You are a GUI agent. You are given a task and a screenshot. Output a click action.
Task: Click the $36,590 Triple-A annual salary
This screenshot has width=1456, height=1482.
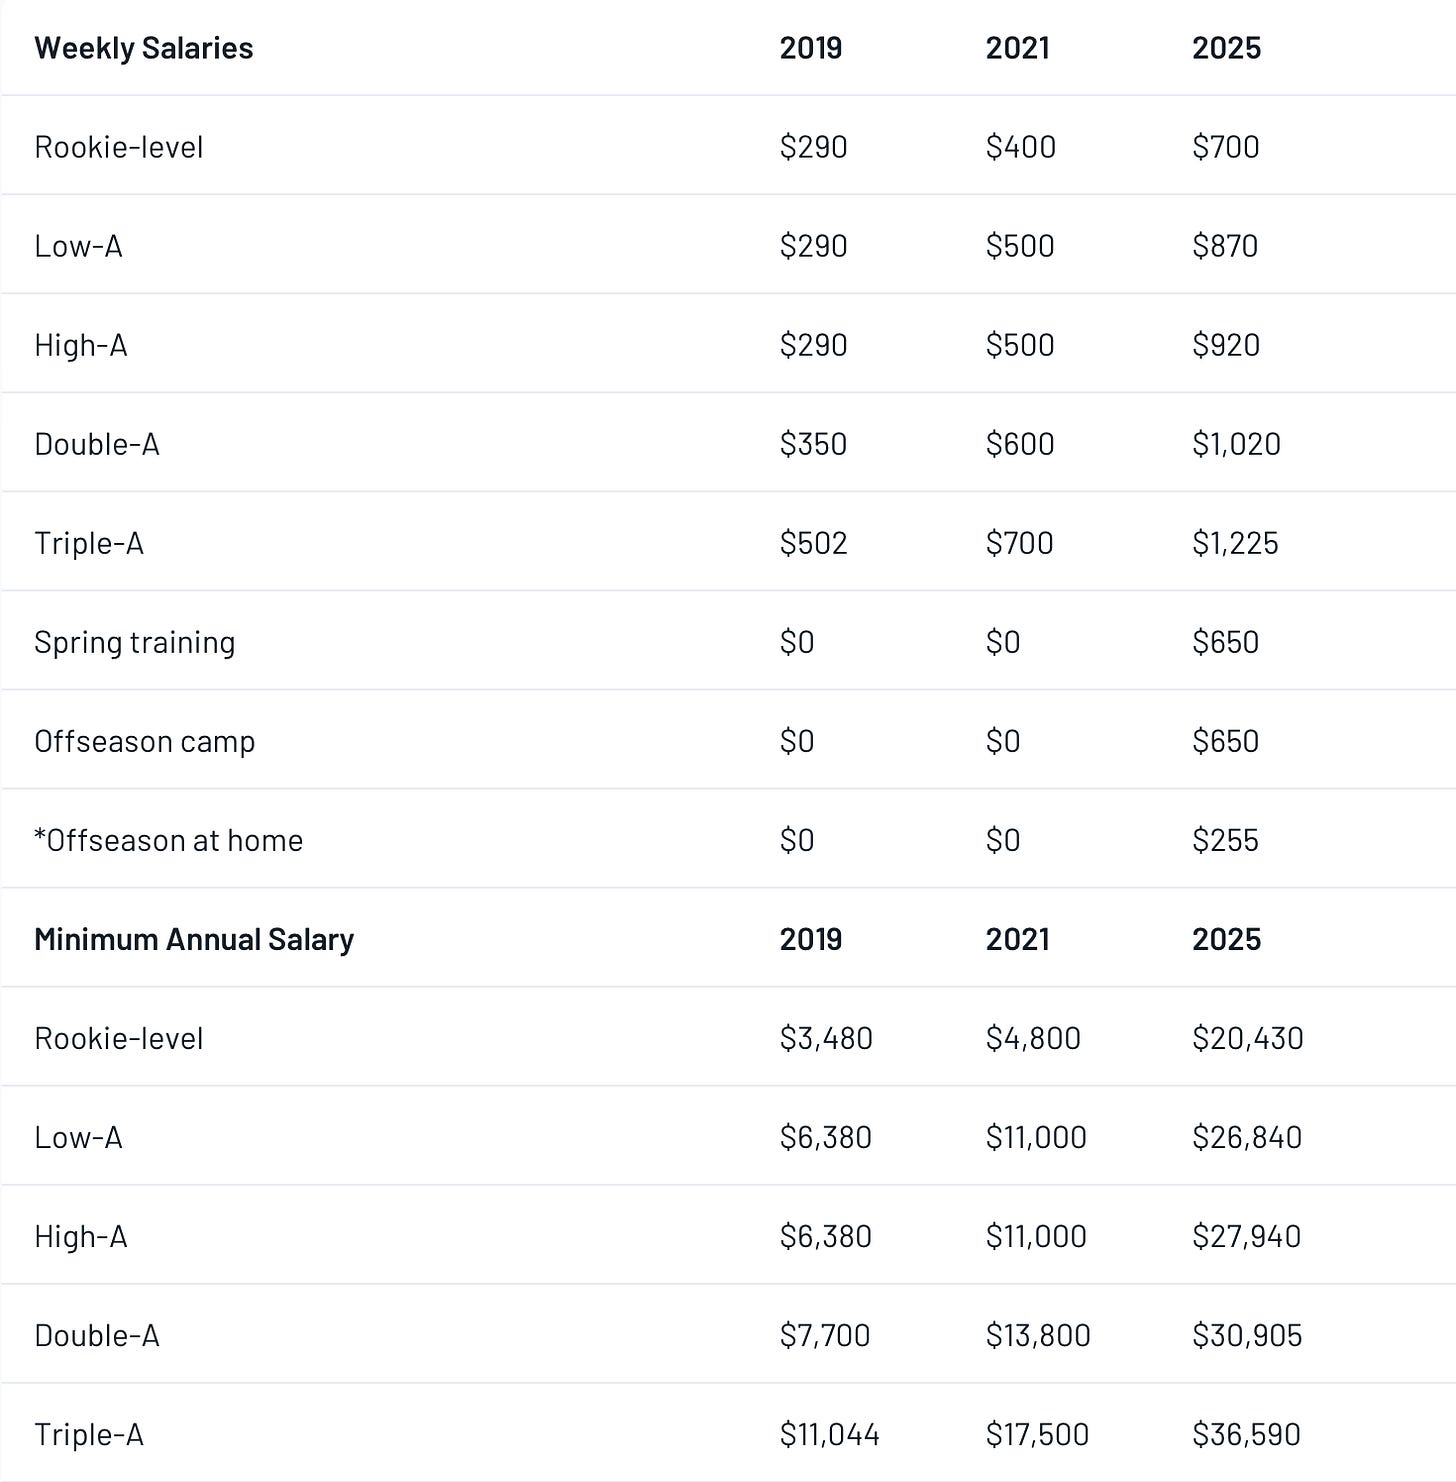(x=1246, y=1434)
